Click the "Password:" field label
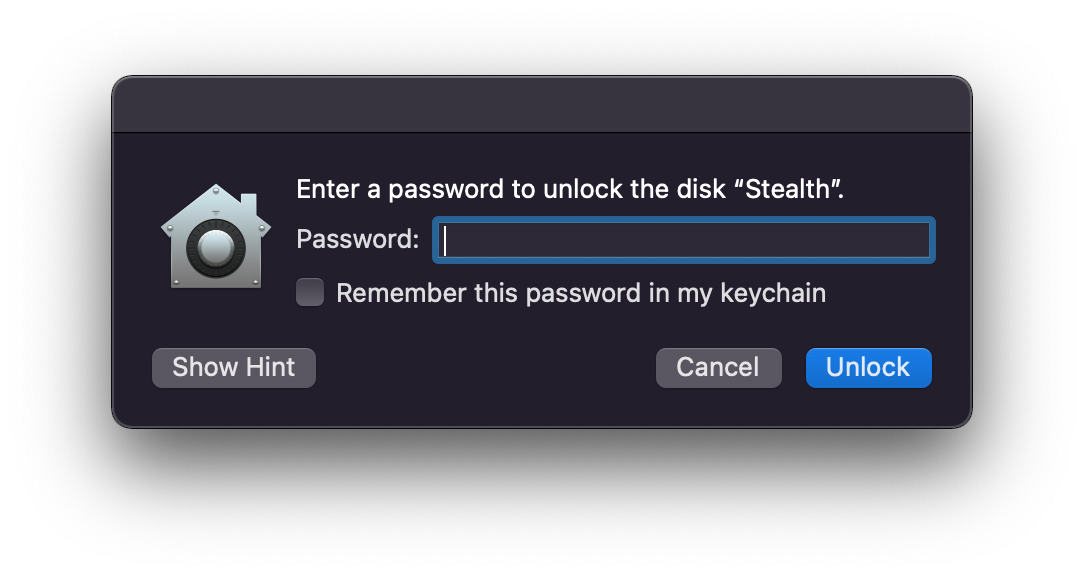Image resolution: width=1084 pixels, height=576 pixels. click(x=357, y=241)
